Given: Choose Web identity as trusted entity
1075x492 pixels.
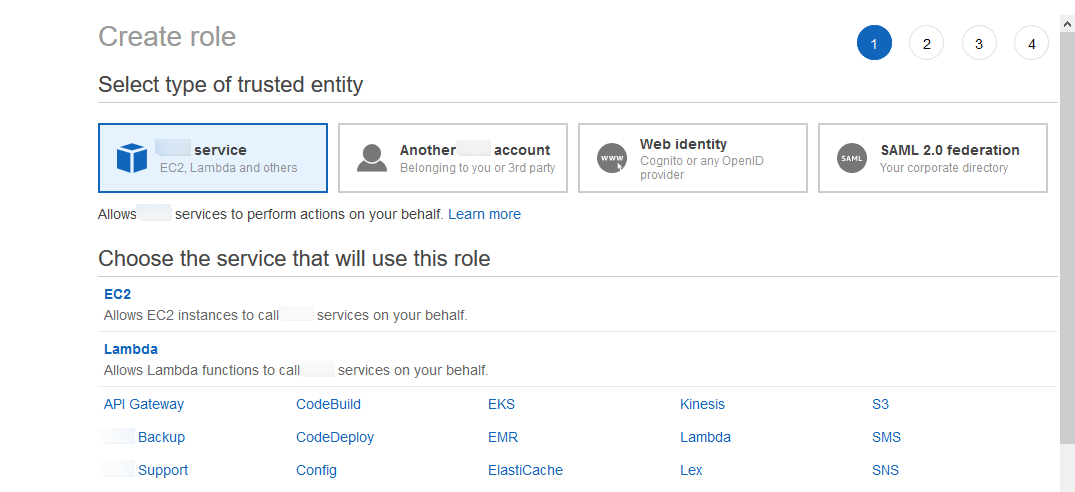Looking at the screenshot, I should pyautogui.click(x=692, y=158).
